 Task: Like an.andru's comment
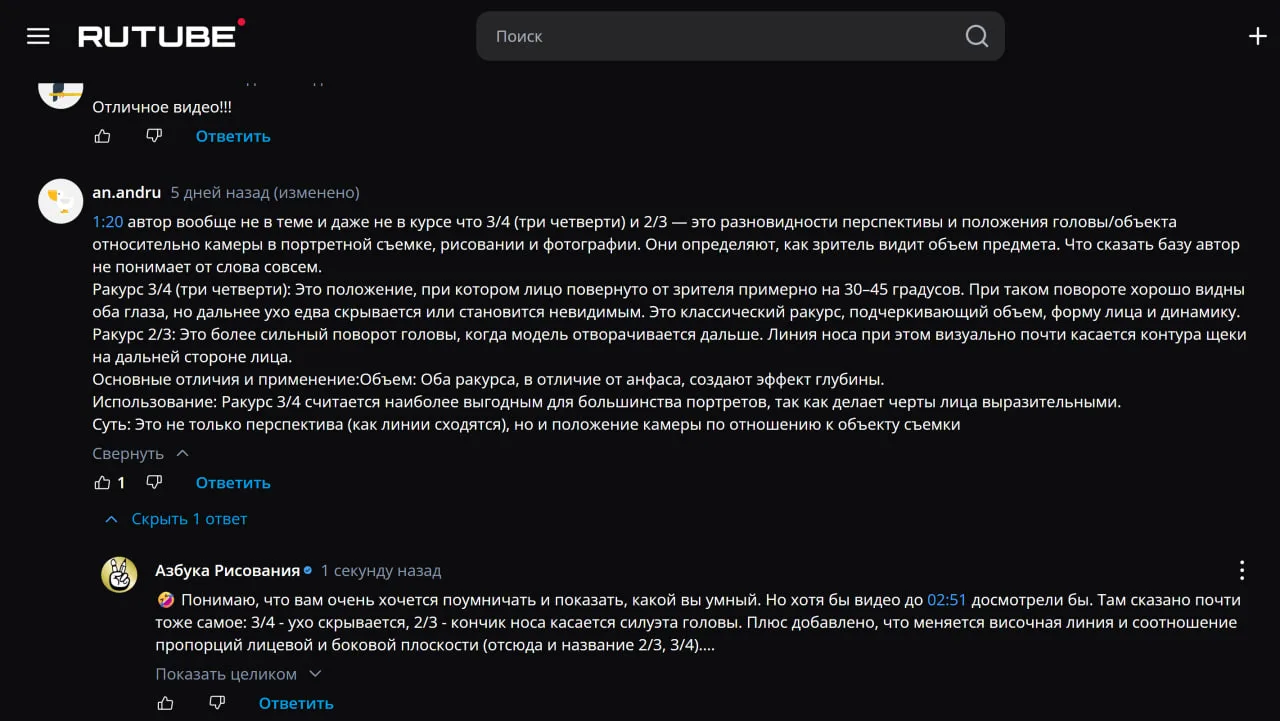tap(102, 483)
